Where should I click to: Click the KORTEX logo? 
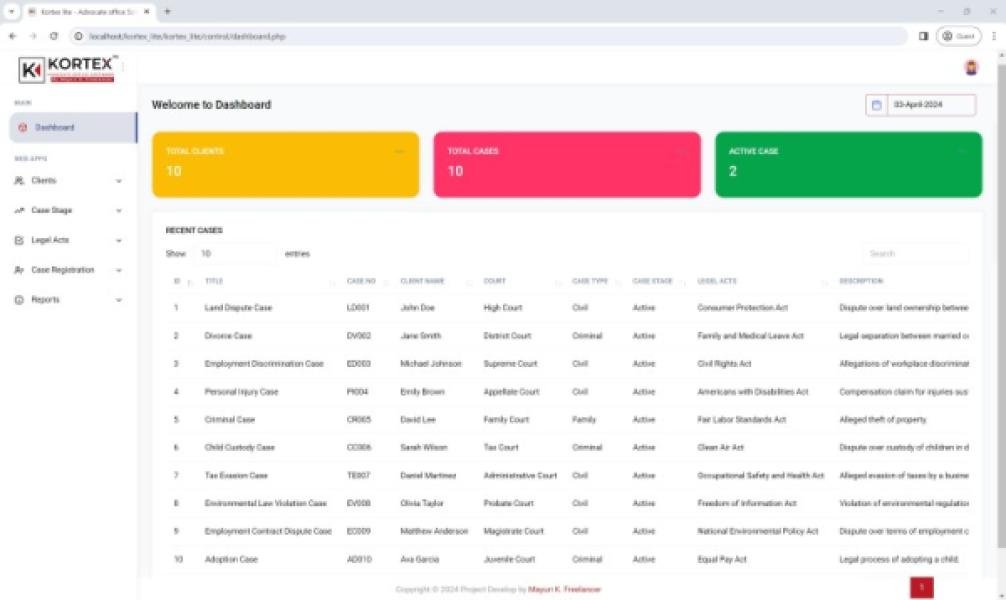coord(68,69)
